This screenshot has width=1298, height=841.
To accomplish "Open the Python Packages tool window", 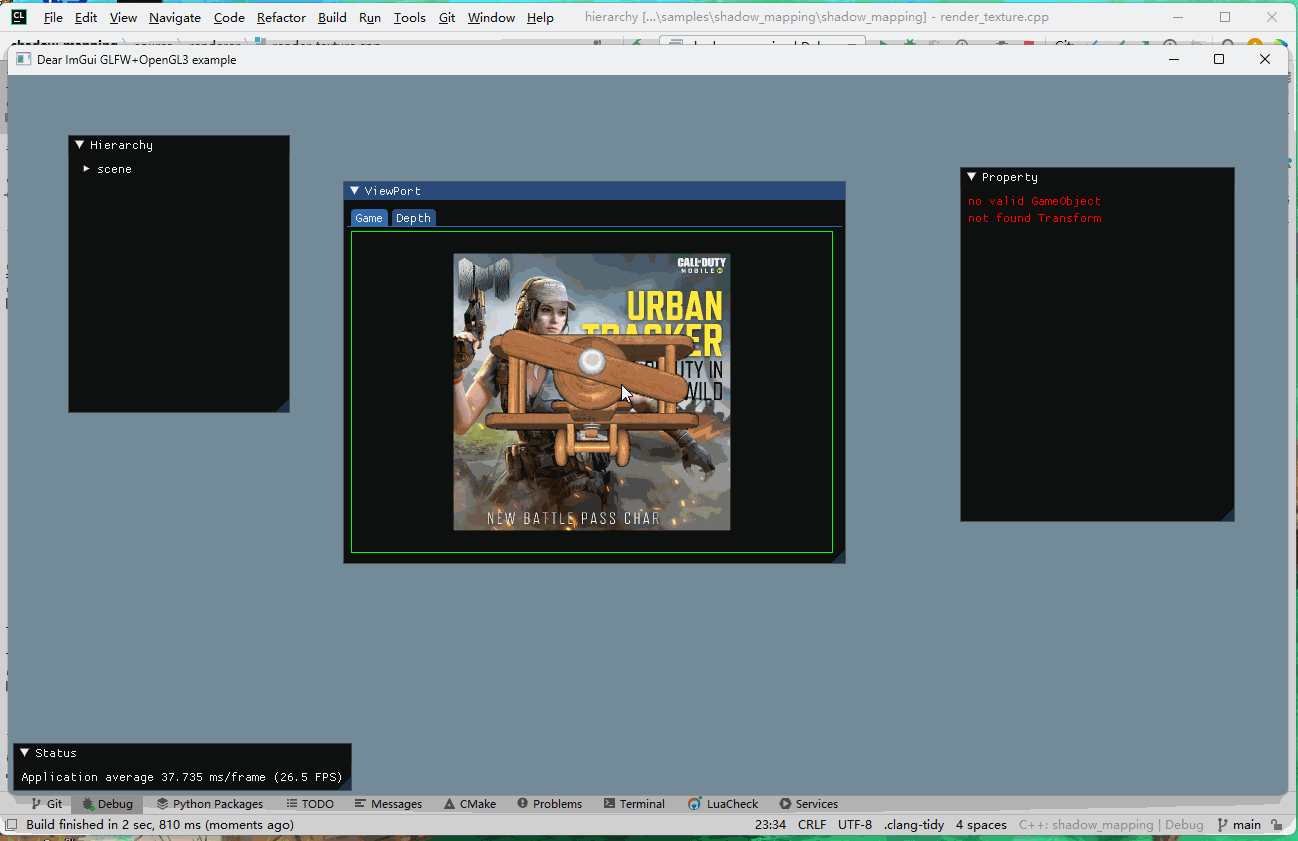I will tap(209, 804).
